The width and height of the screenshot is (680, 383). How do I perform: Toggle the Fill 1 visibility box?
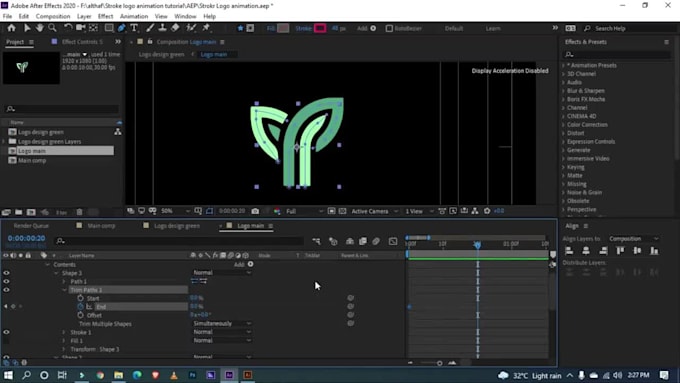pos(6,340)
